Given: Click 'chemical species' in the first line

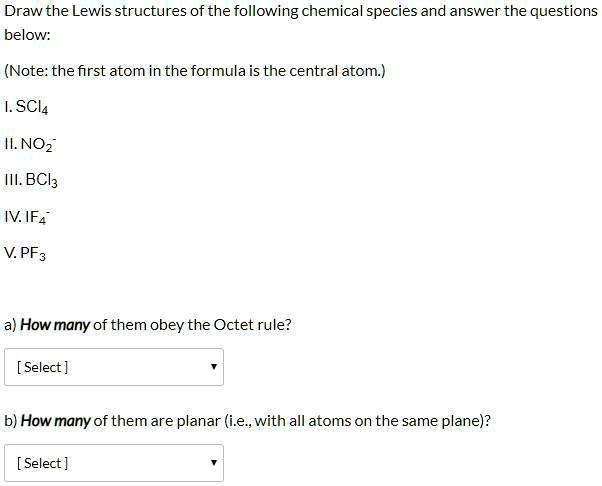Looking at the screenshot, I should click(359, 12).
